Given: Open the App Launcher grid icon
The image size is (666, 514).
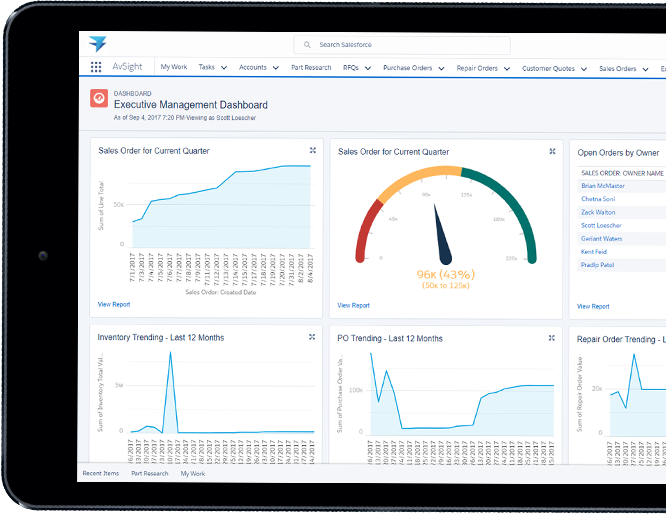Looking at the screenshot, I should (x=96, y=67).
